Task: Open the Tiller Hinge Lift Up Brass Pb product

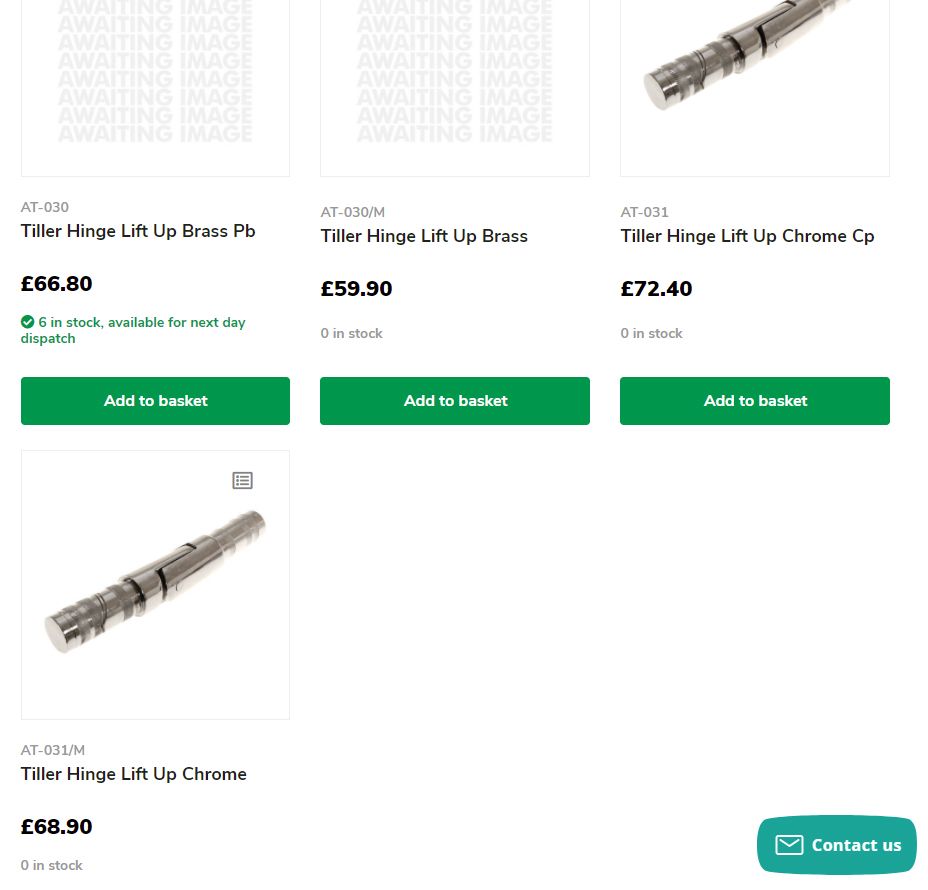Action: click(x=138, y=231)
